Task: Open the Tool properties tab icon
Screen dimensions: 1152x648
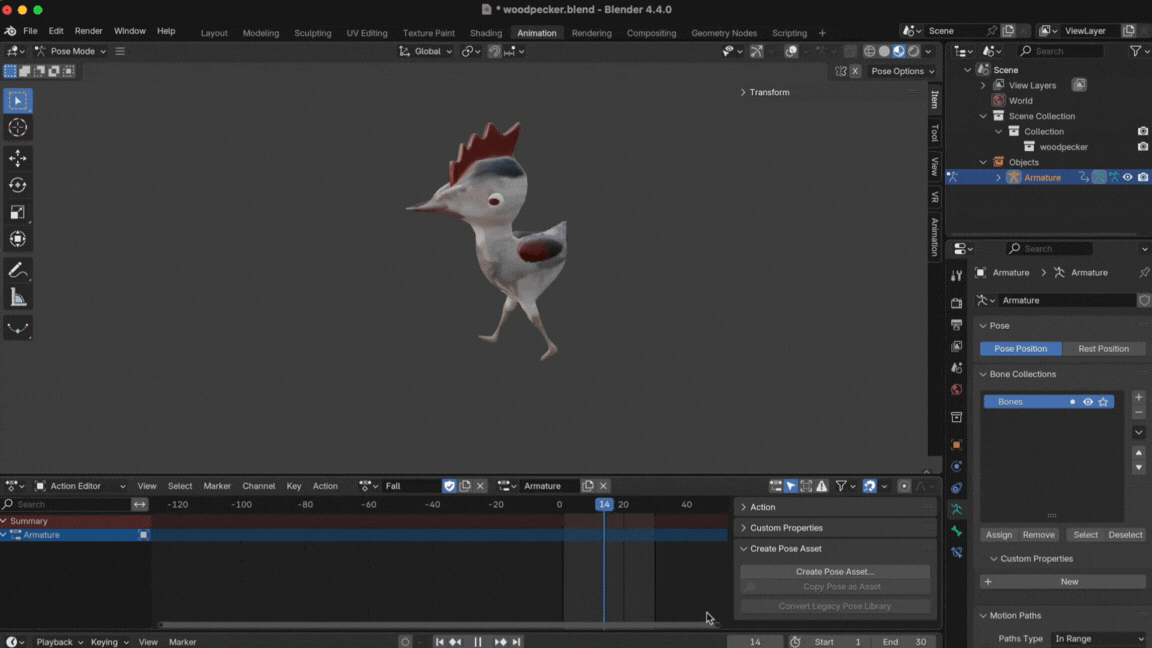Action: click(956, 276)
